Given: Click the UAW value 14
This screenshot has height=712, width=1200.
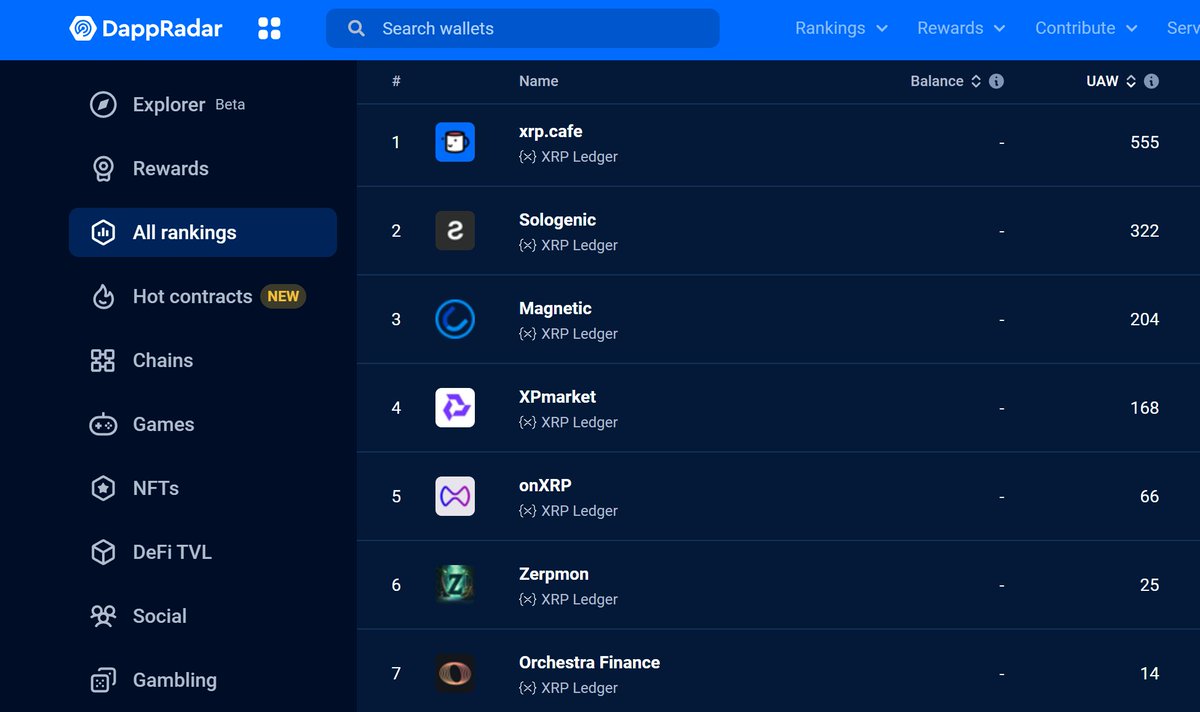Looking at the screenshot, I should pos(1149,673).
